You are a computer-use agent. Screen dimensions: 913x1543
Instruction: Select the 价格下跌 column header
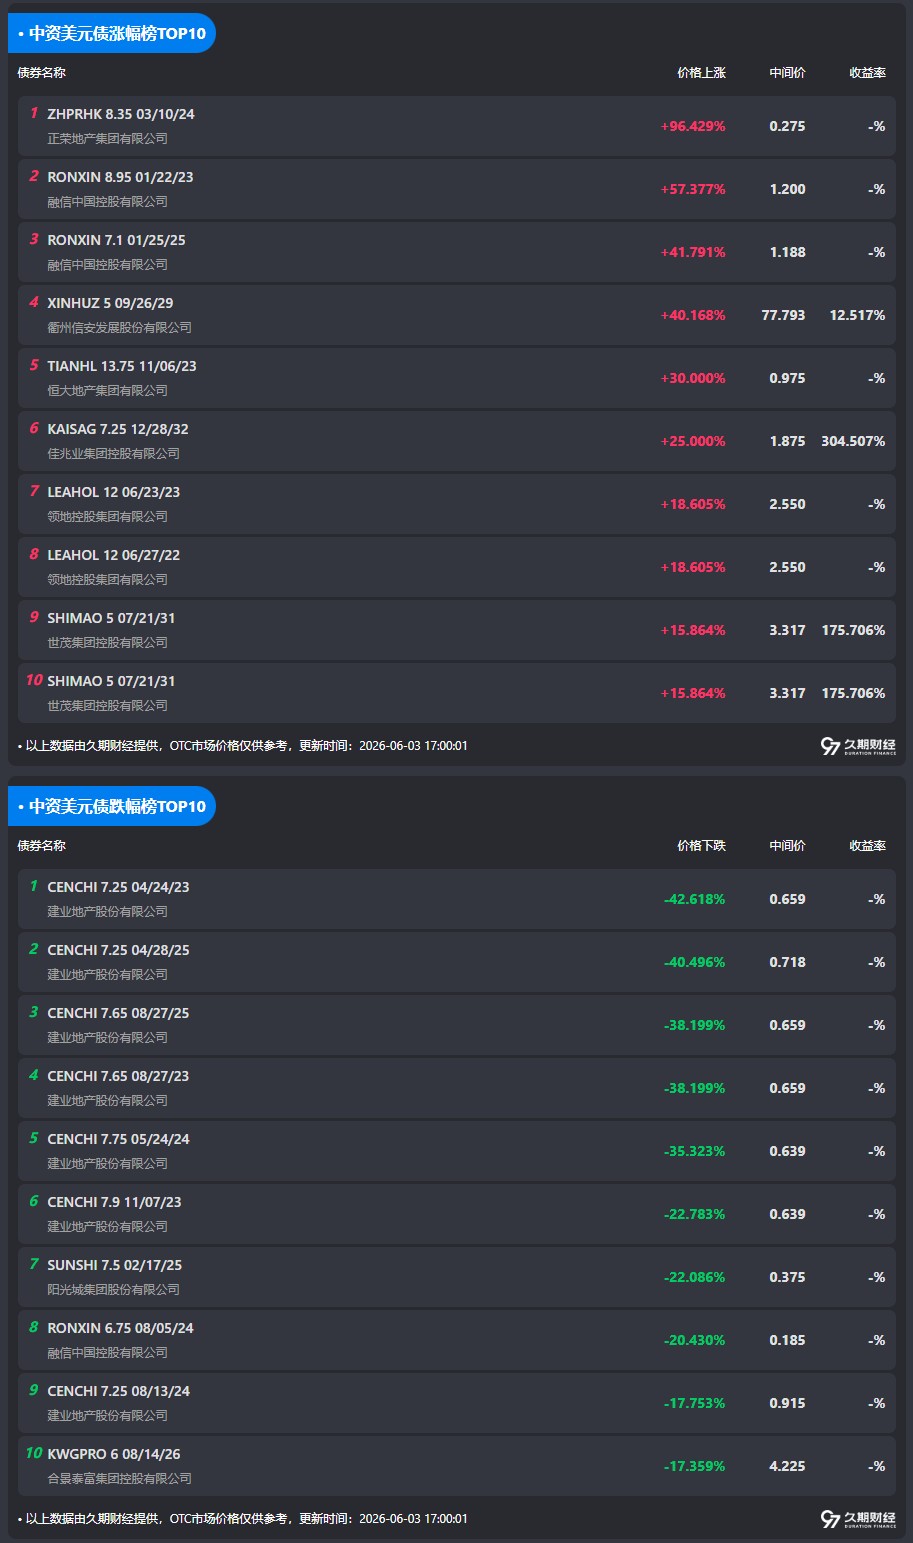tap(701, 846)
